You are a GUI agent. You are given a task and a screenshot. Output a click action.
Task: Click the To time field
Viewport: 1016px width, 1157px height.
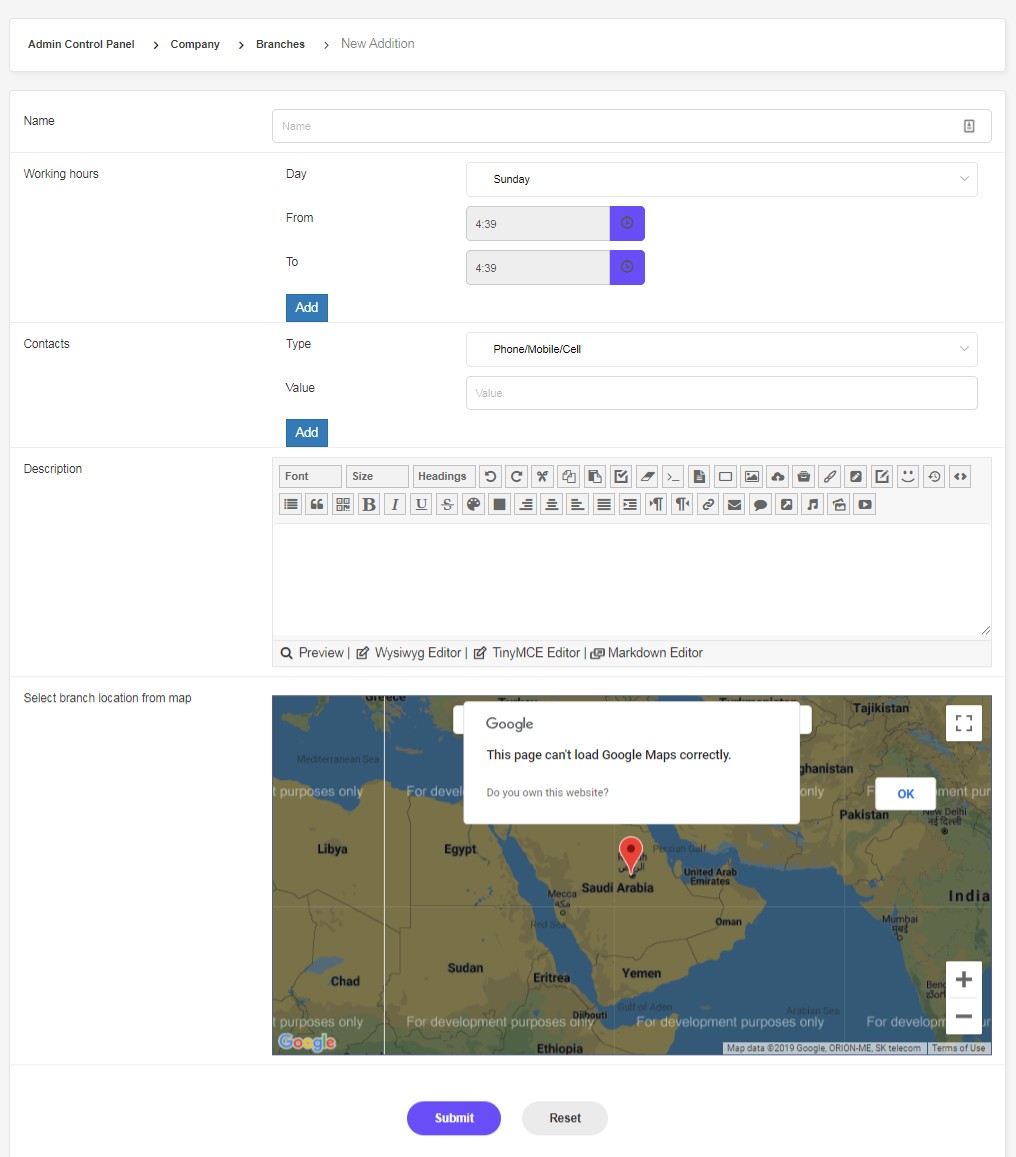pos(538,268)
